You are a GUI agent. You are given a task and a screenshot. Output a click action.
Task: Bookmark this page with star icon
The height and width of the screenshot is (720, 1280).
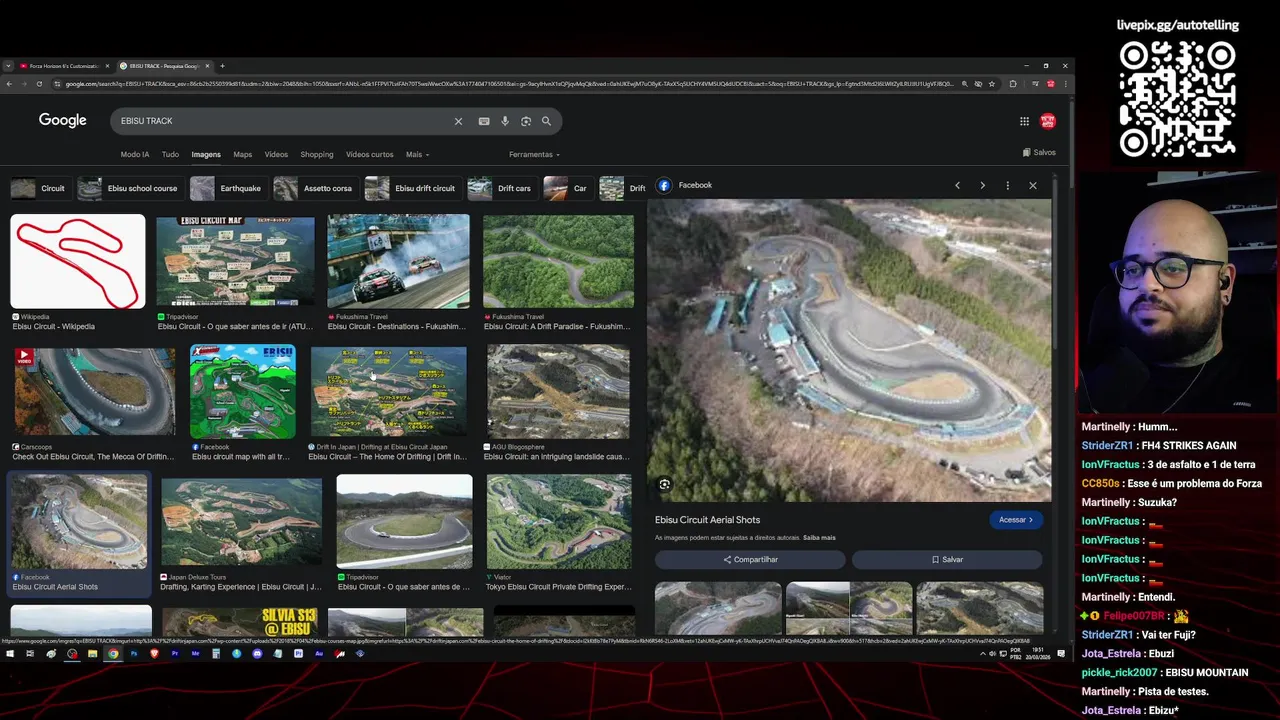click(x=992, y=84)
